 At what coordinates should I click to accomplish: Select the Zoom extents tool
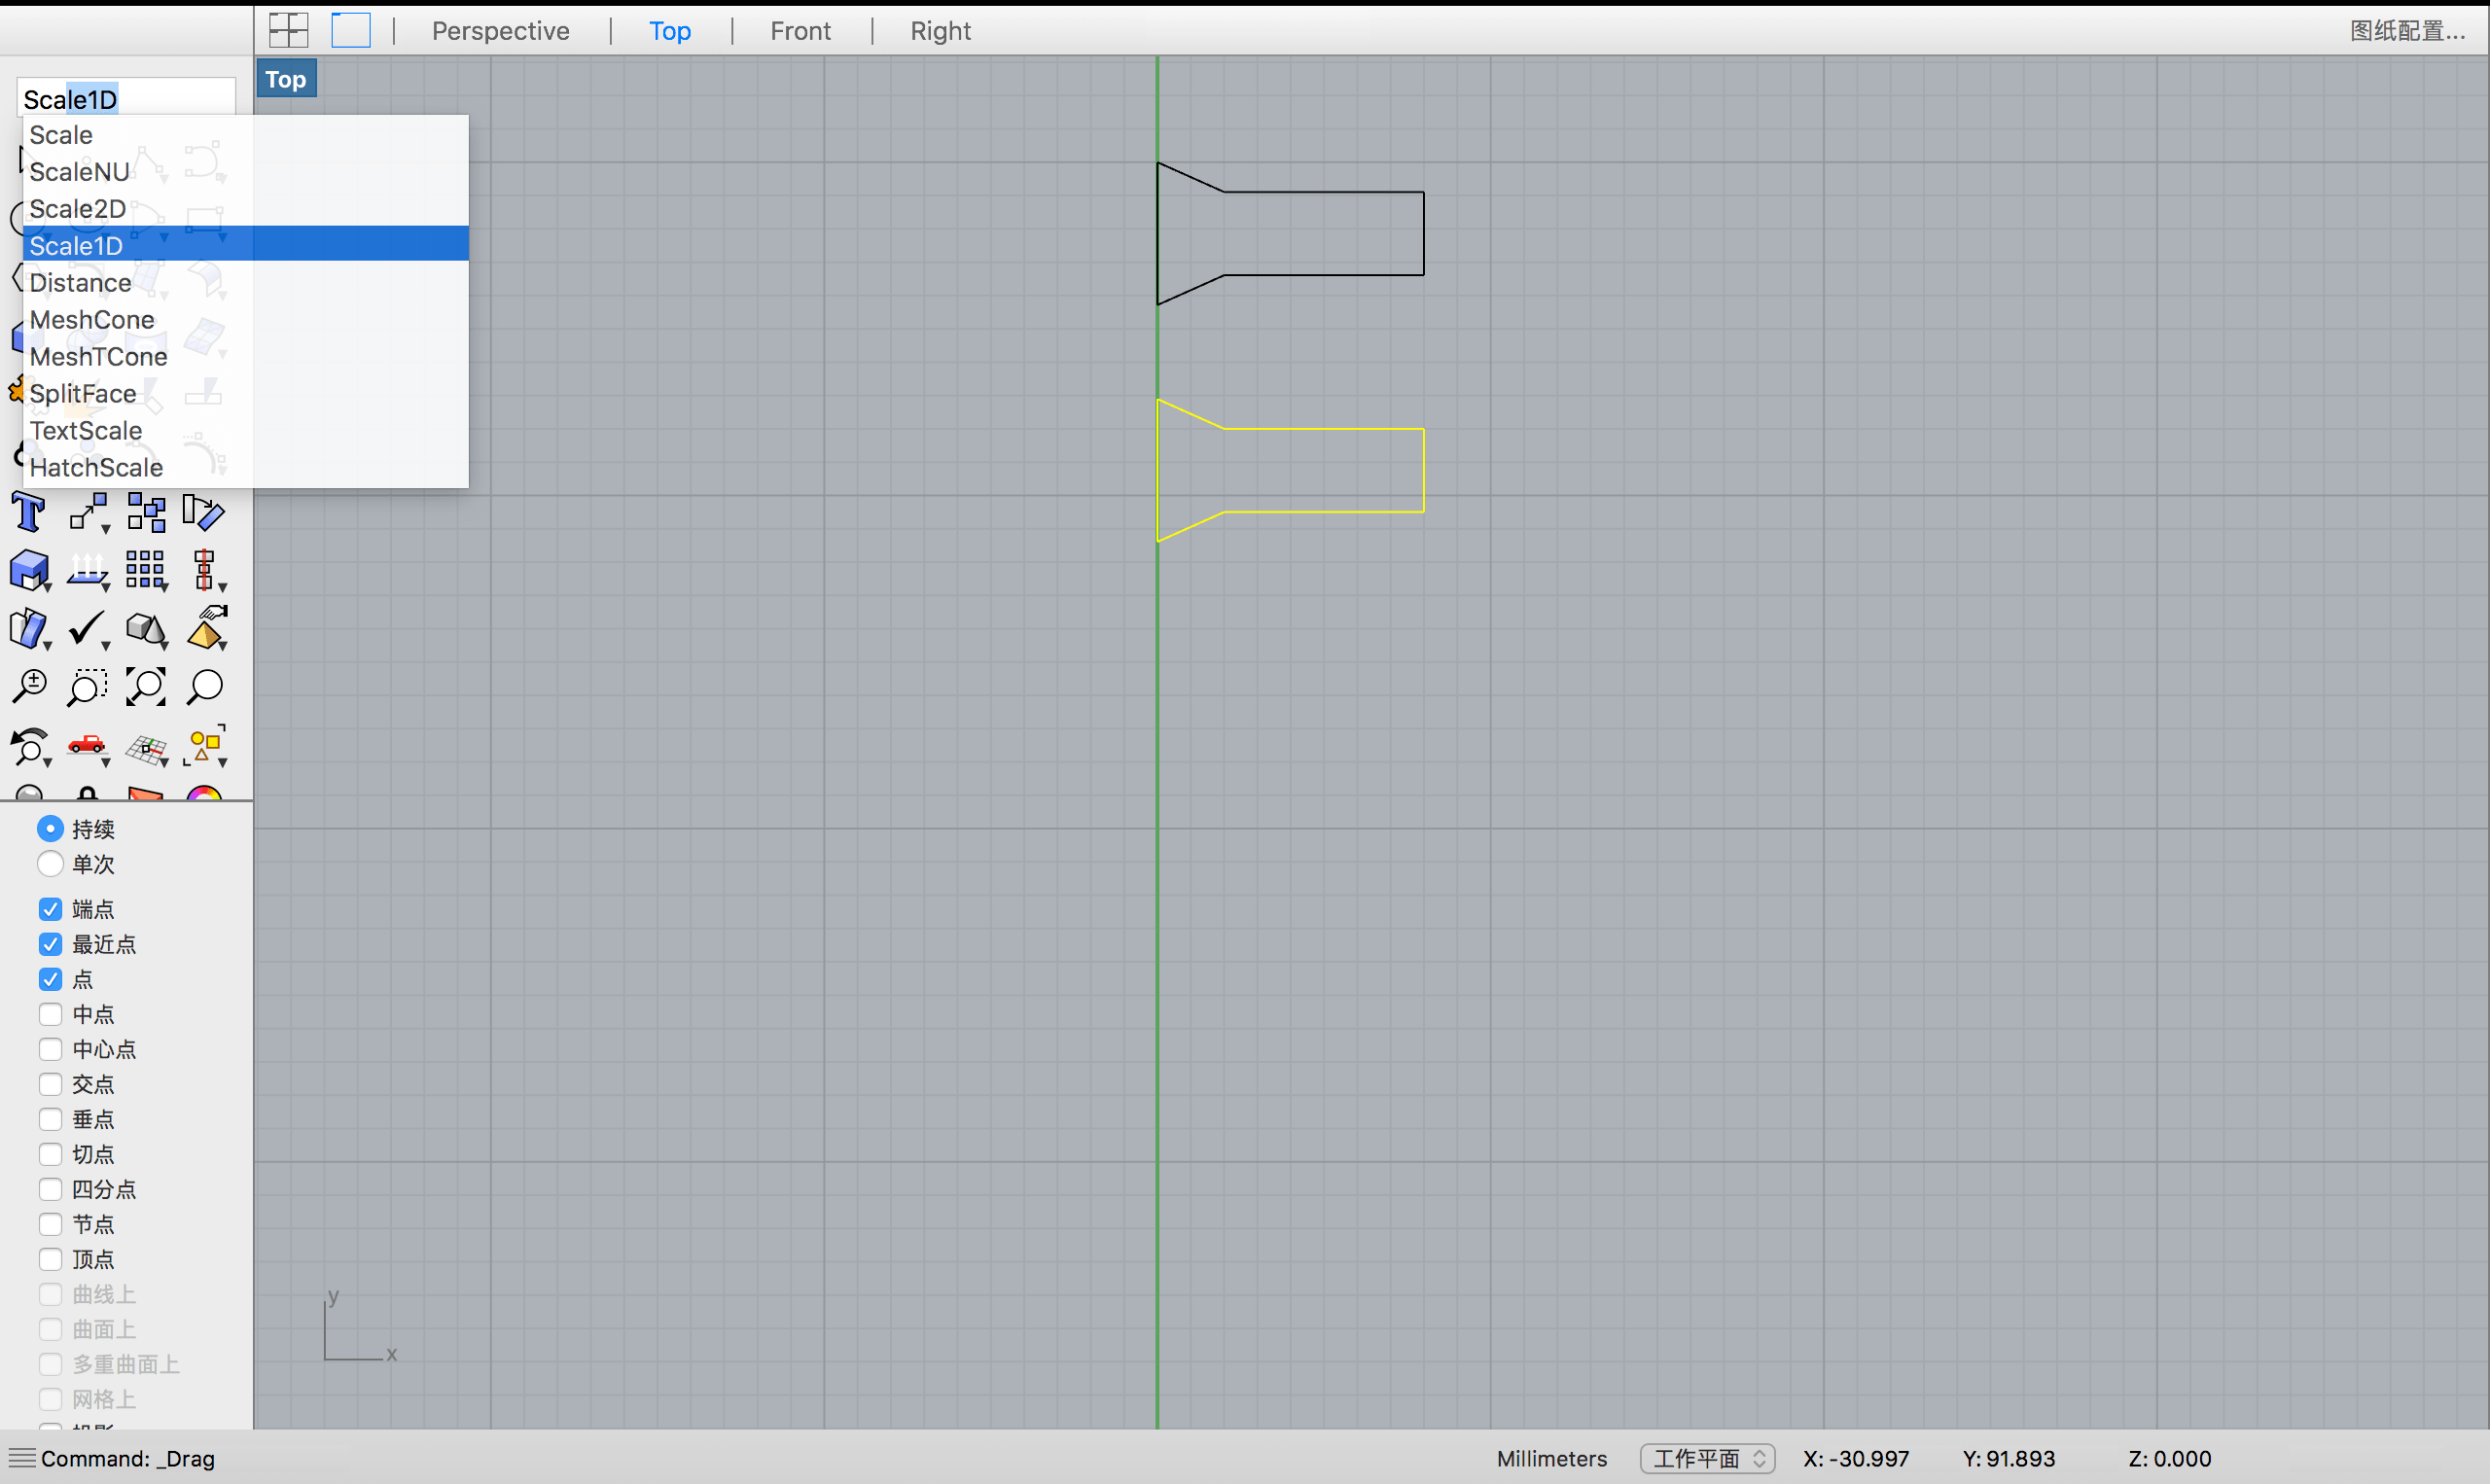146,687
